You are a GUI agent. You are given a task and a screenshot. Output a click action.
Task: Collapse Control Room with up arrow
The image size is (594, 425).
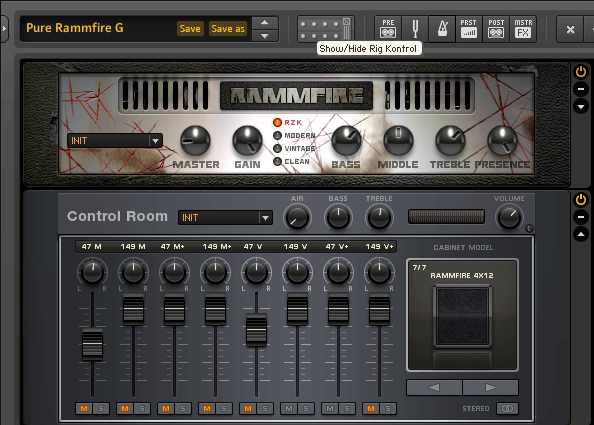[x=581, y=234]
